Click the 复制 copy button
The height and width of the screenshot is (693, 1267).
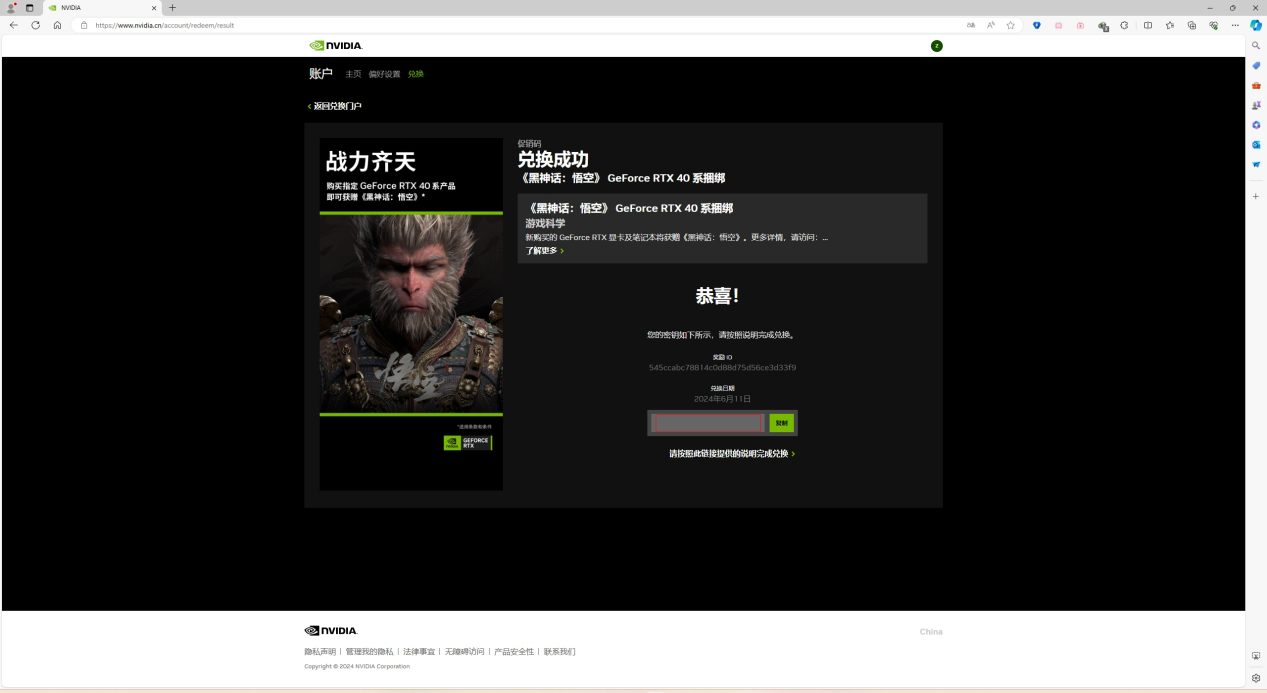(782, 423)
